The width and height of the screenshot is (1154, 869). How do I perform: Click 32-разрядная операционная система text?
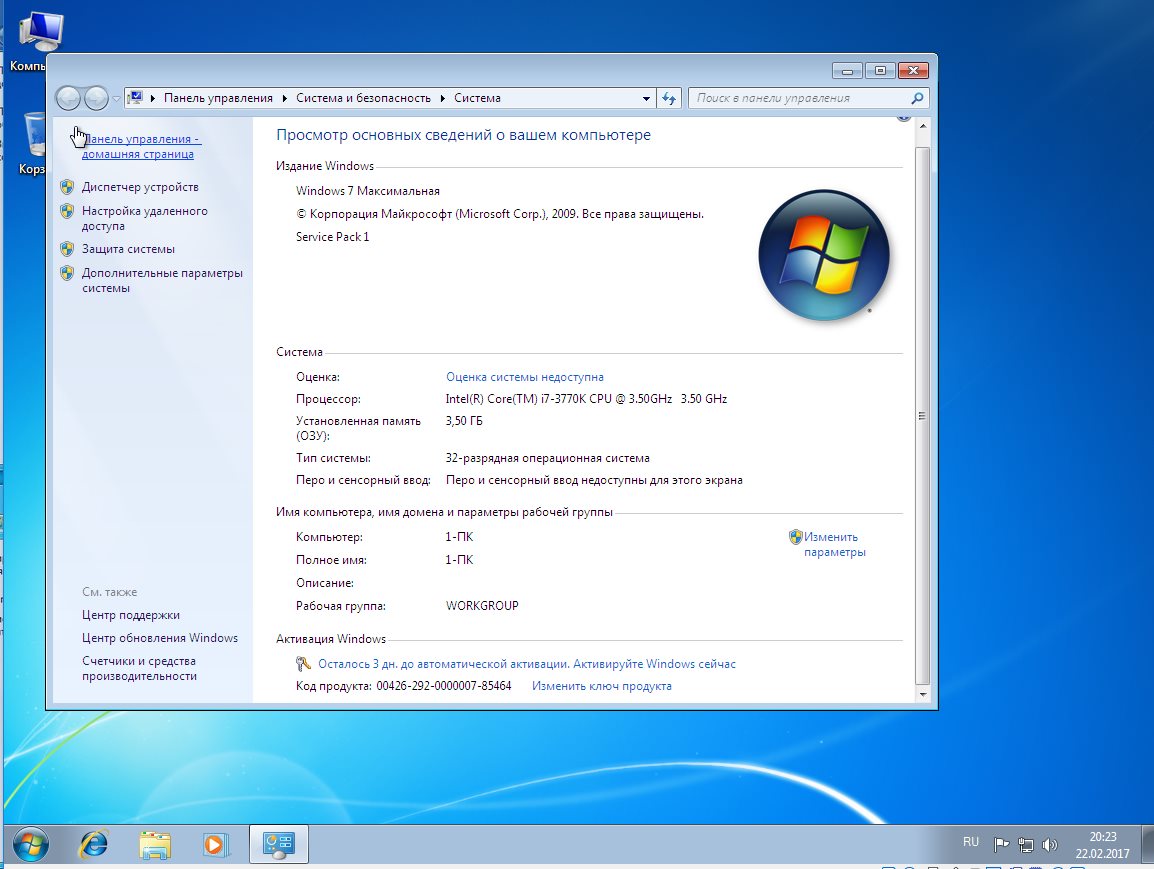[547, 458]
